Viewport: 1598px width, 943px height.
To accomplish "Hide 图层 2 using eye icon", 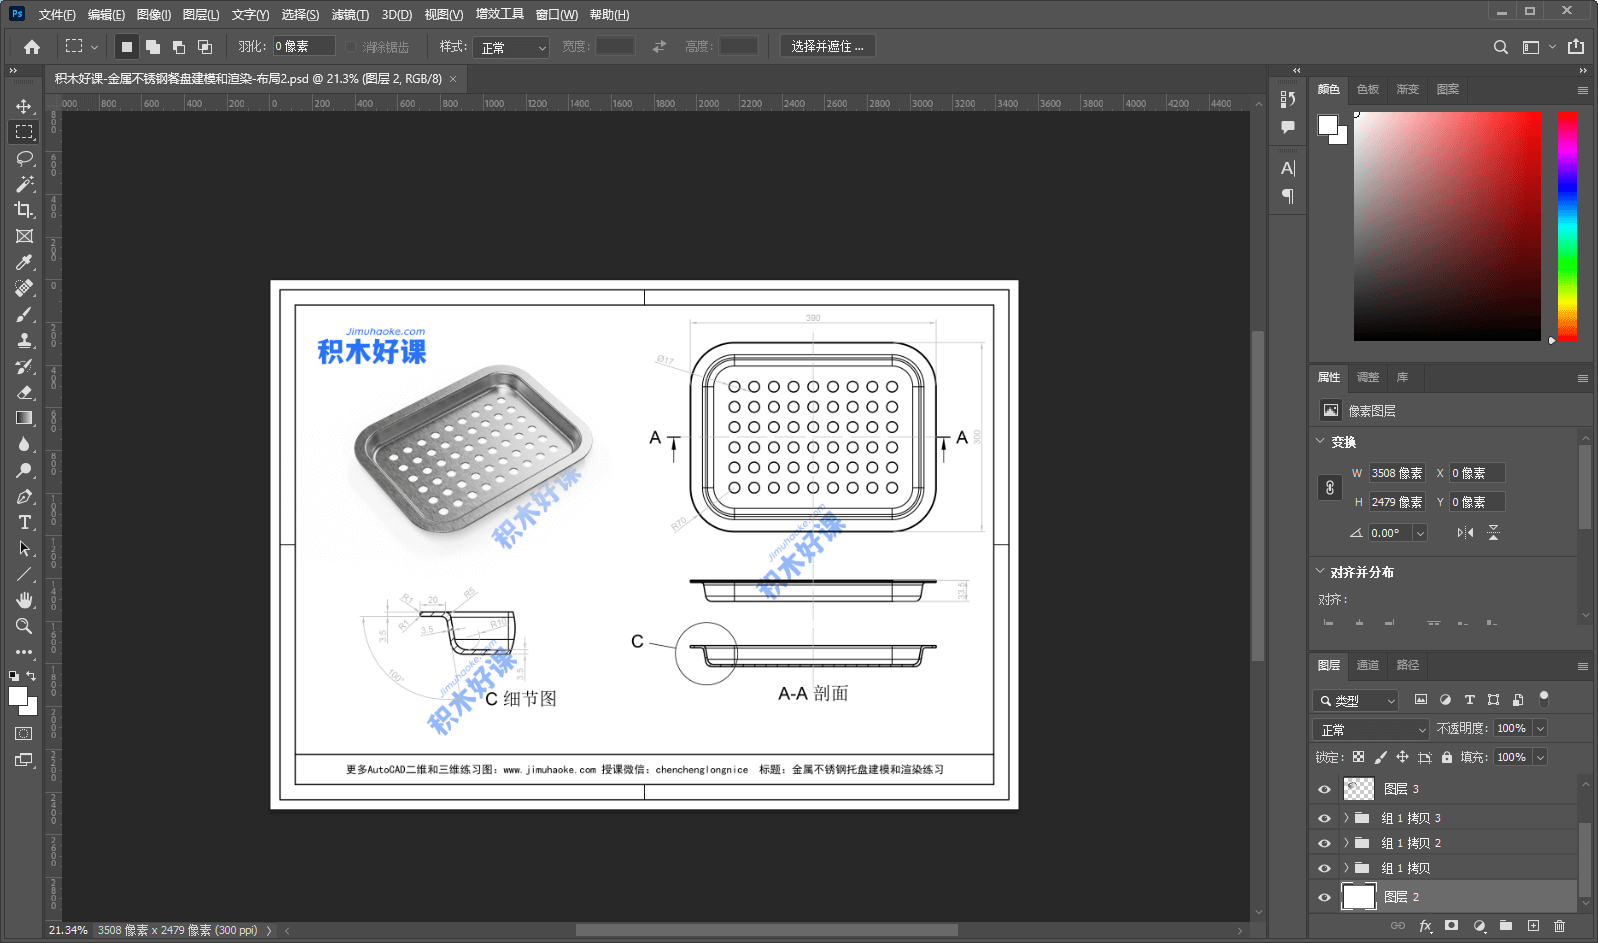I will [x=1325, y=897].
